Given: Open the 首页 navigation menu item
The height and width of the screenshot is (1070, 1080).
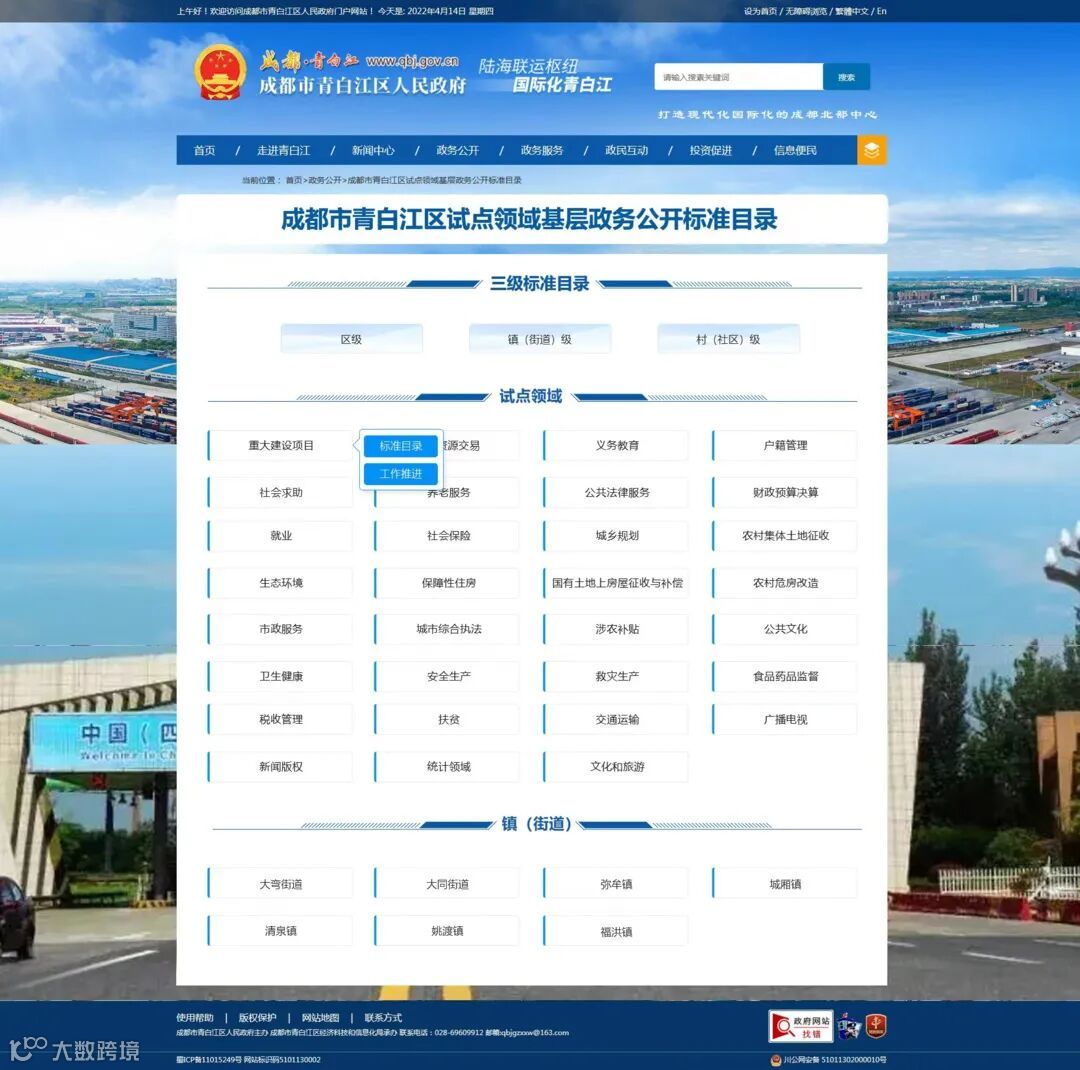Looking at the screenshot, I should (x=205, y=150).
